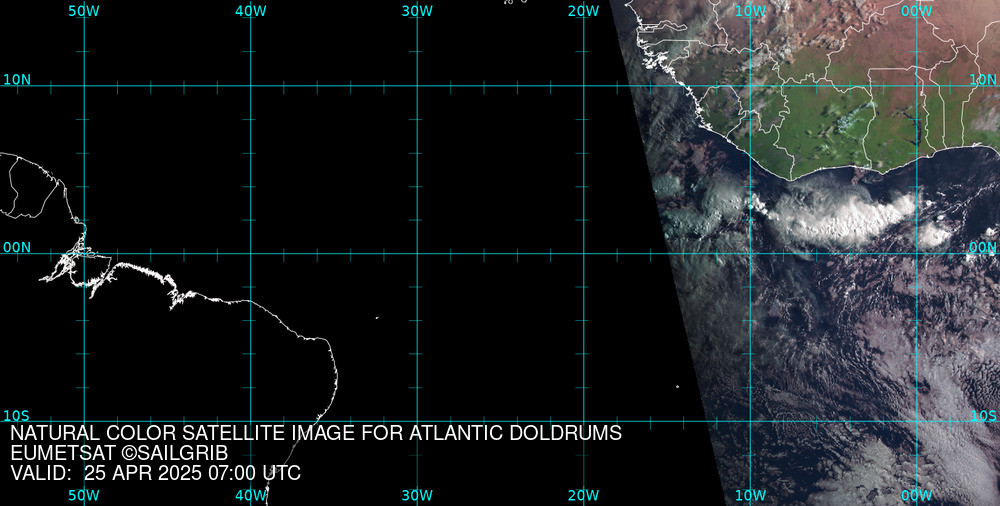Click the 00W longitude label along the top edge
This screenshot has width=1000, height=506.
917,11
